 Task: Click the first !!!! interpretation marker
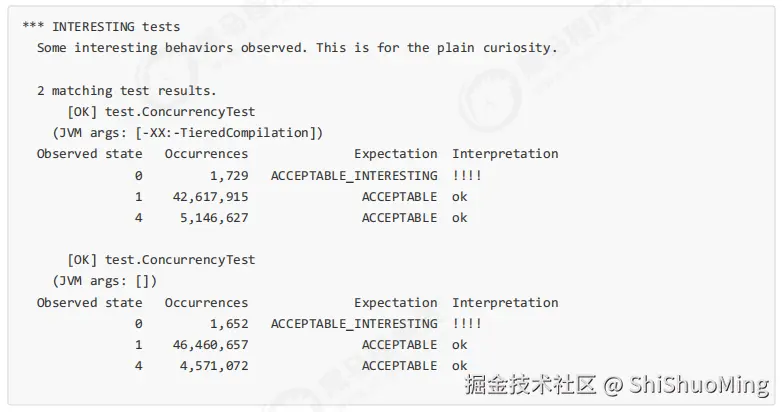click(467, 176)
